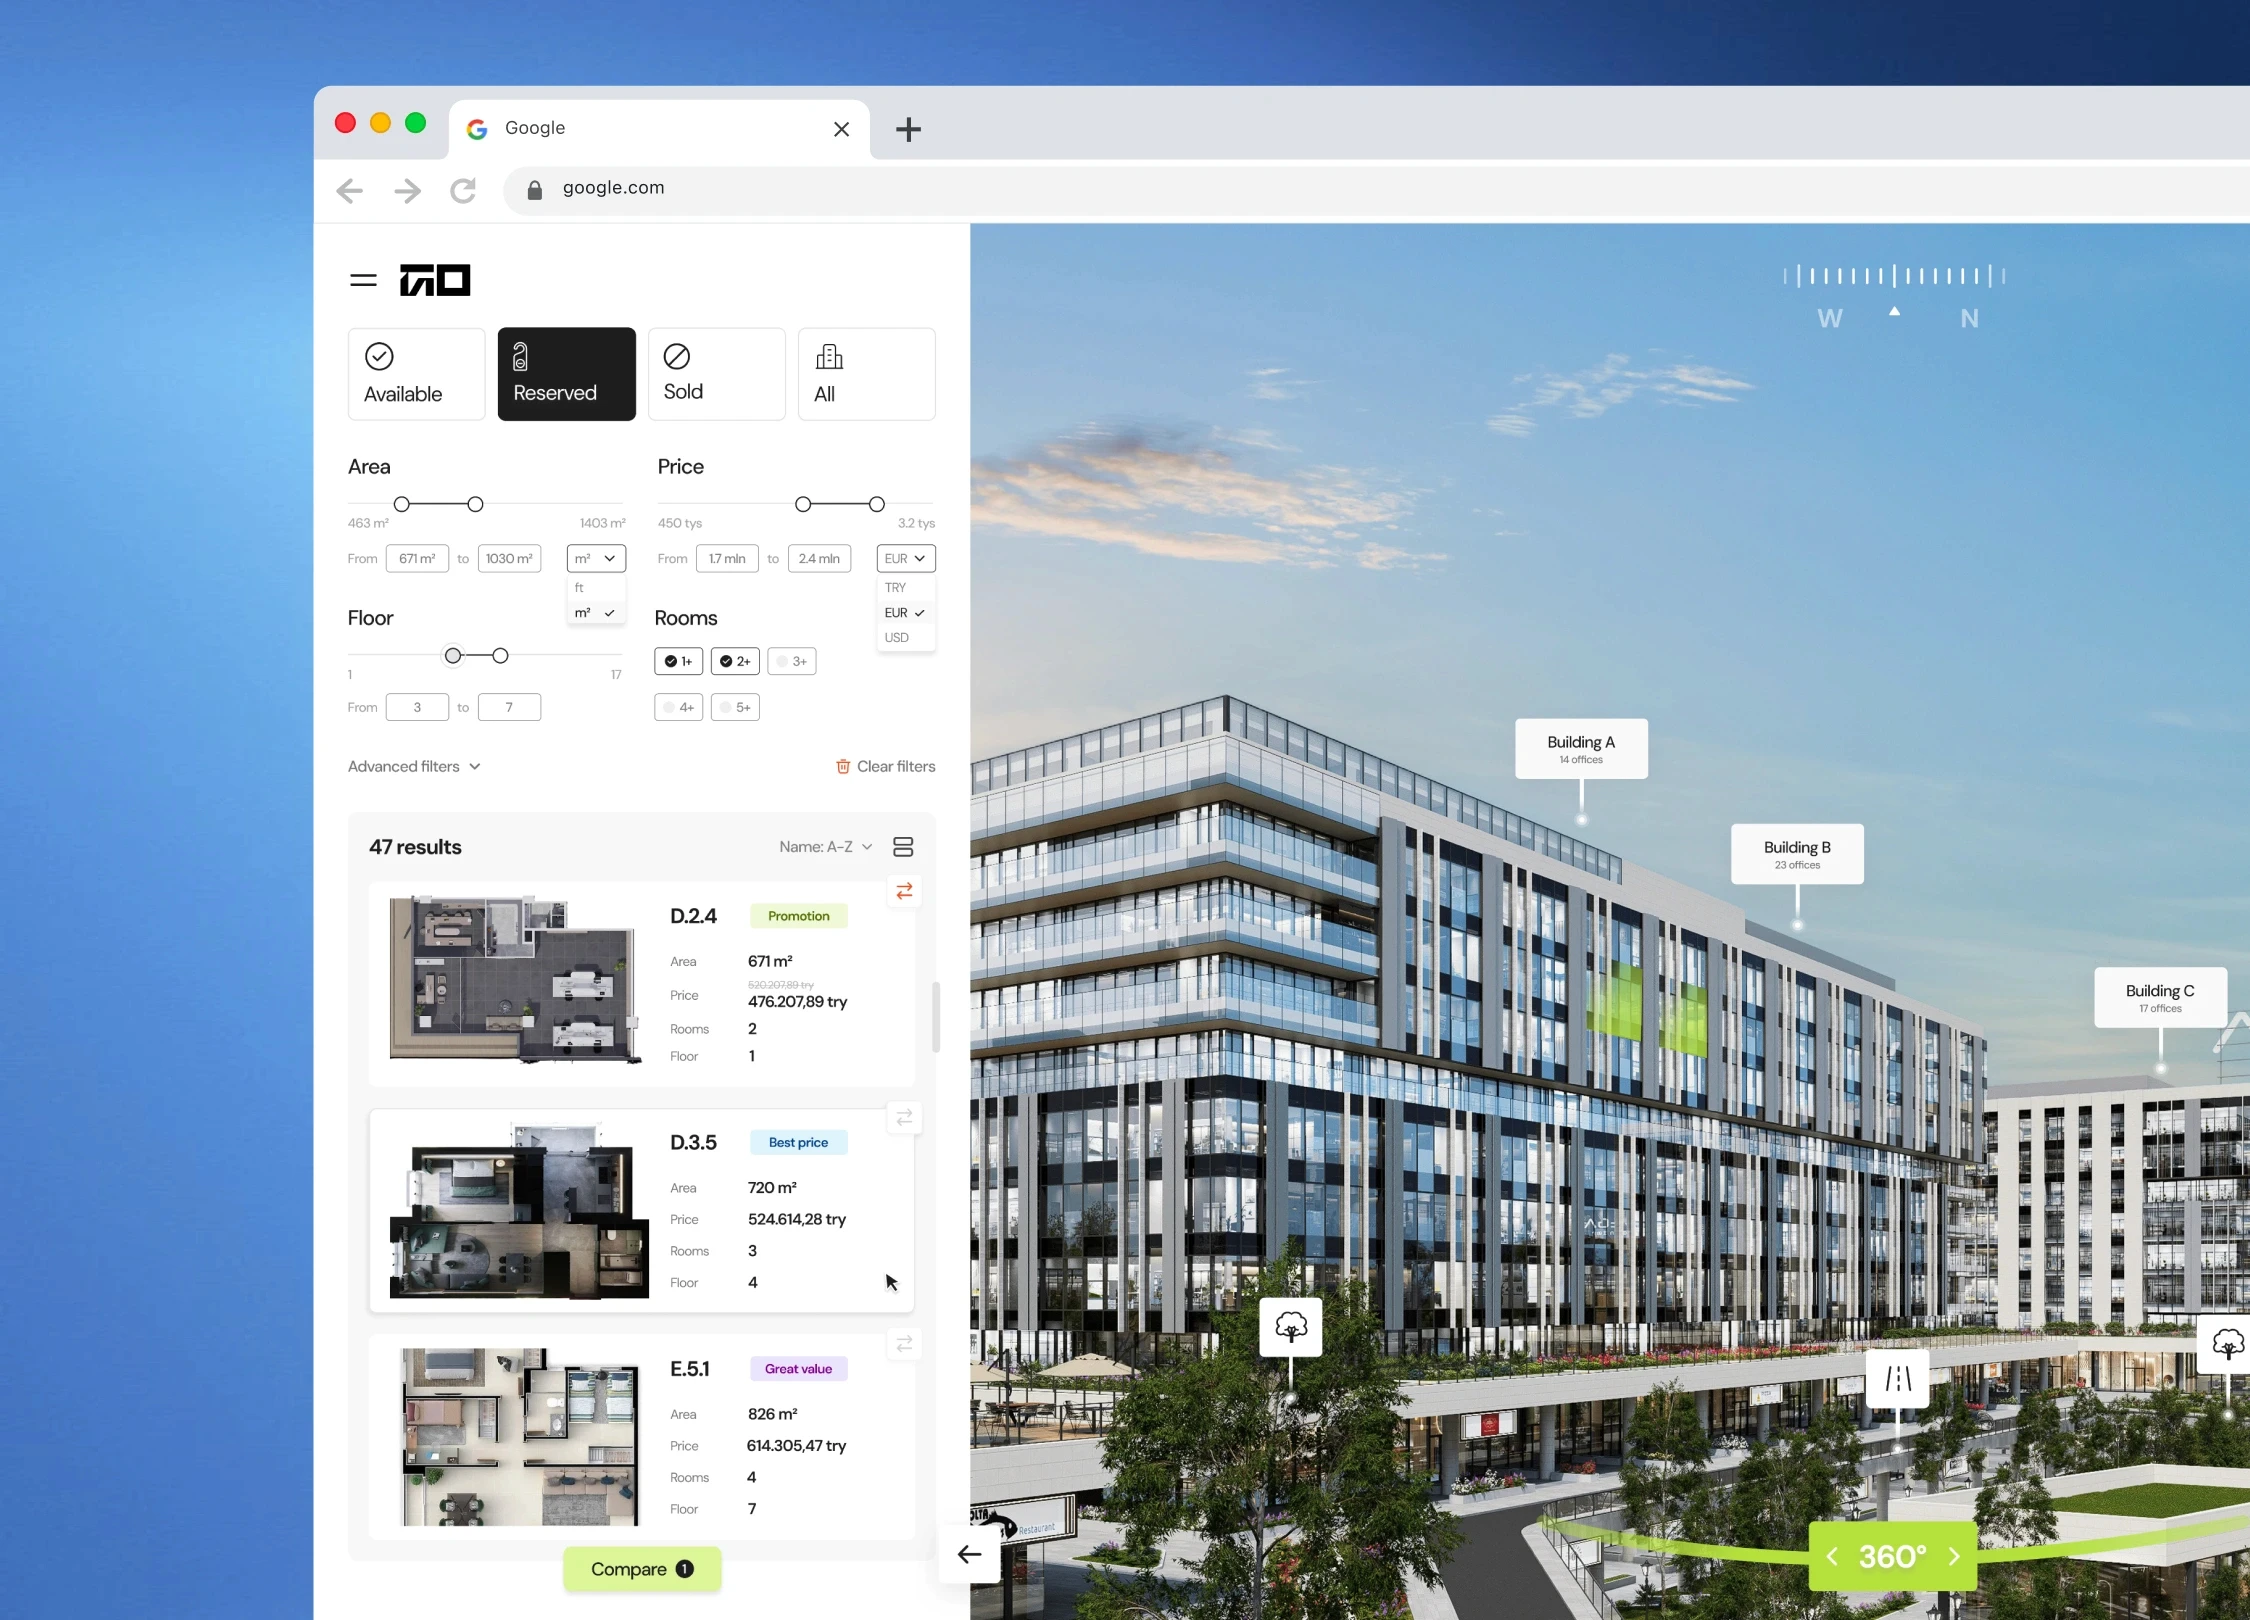Enable the 5+ rooms checkbox

(735, 707)
